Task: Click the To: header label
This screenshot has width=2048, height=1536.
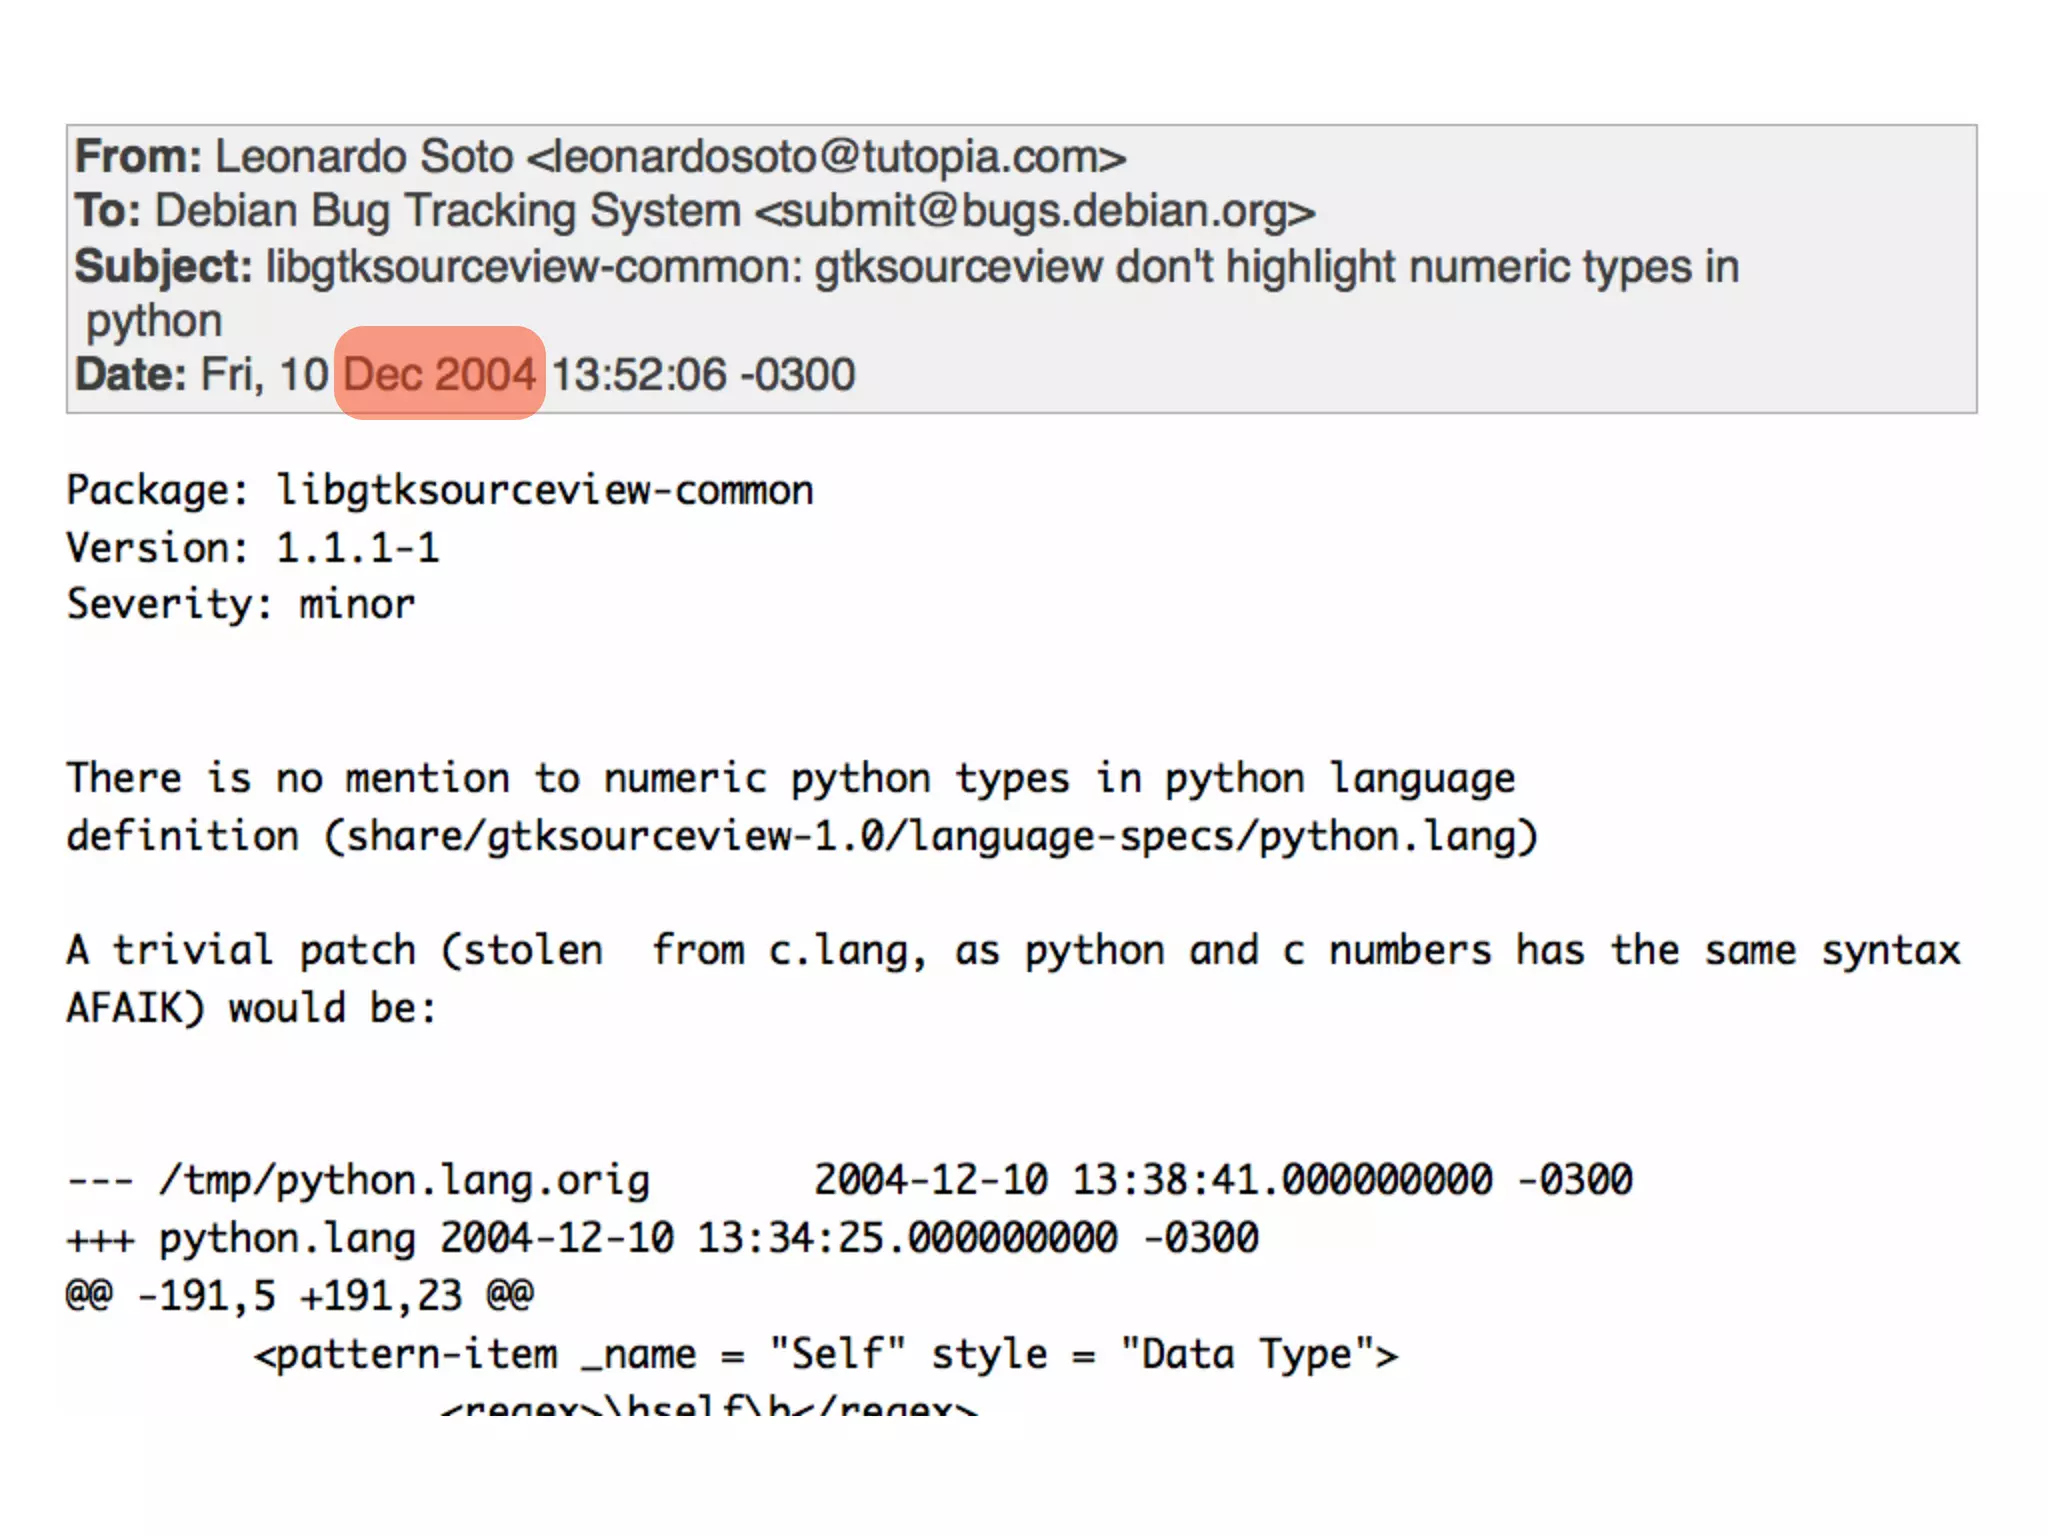Action: 107,211
